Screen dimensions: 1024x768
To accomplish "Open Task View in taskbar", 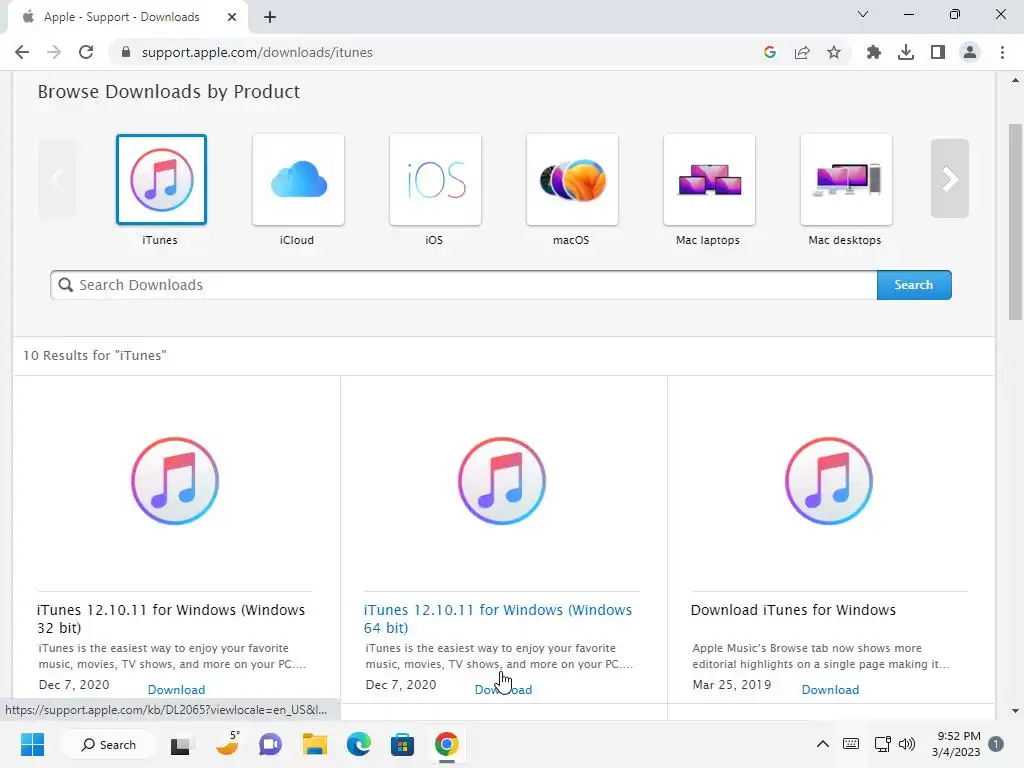I will point(180,744).
